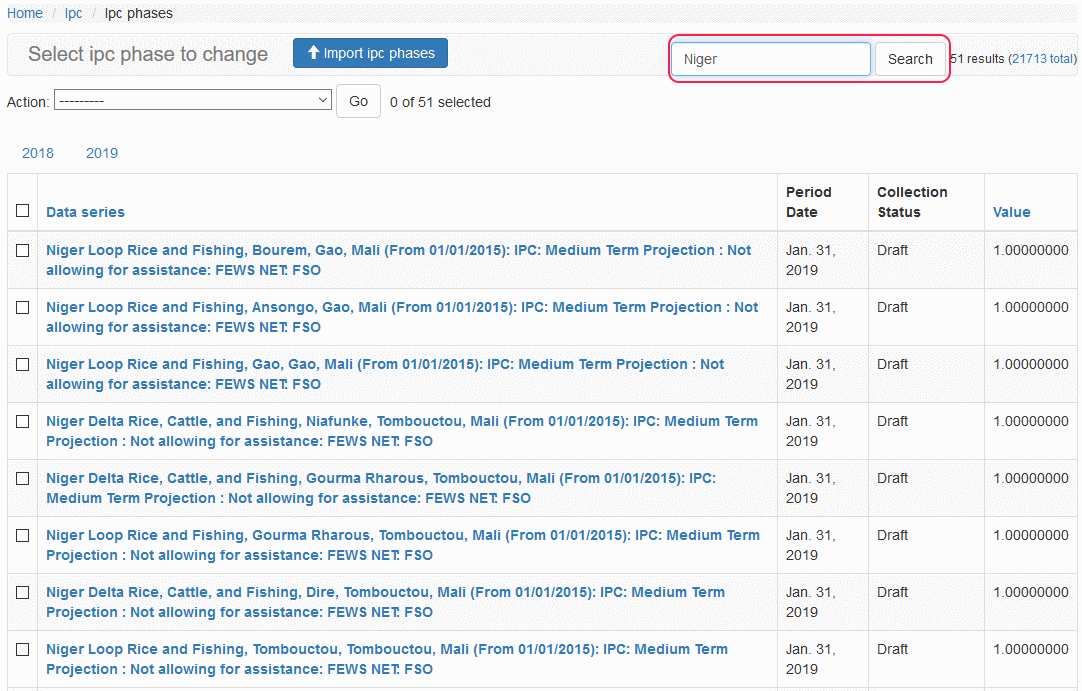Image resolution: width=1082 pixels, height=691 pixels.
Task: Focus the search field containing Niger
Action: pyautogui.click(x=770, y=59)
